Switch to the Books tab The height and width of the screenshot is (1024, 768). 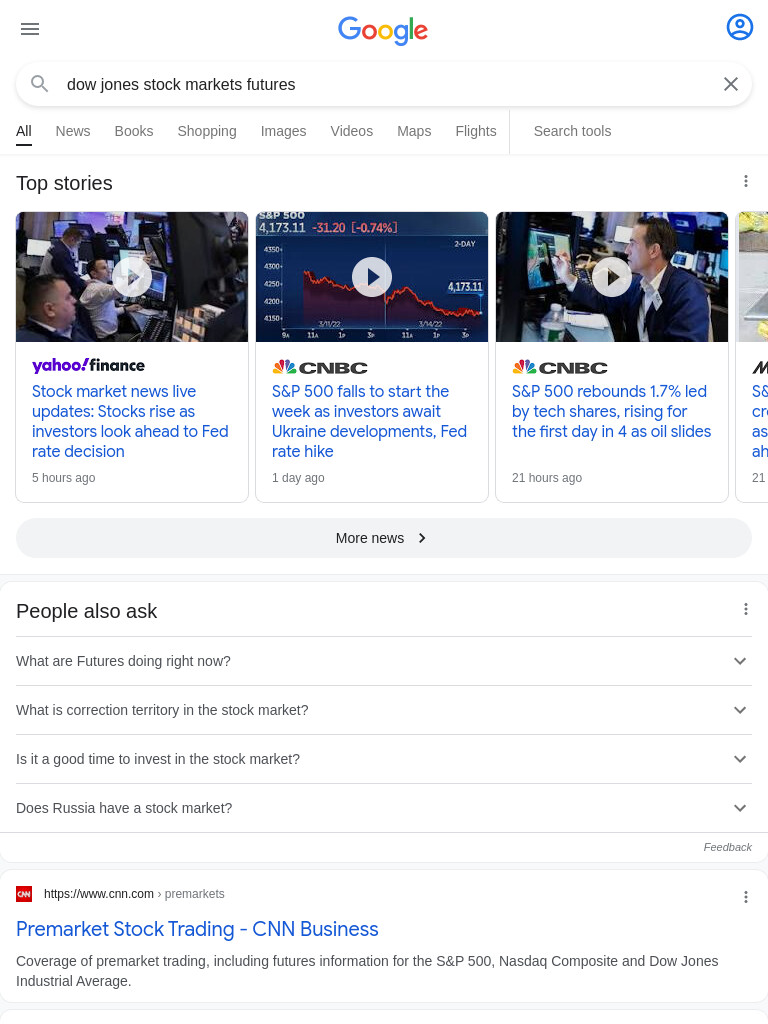134,131
